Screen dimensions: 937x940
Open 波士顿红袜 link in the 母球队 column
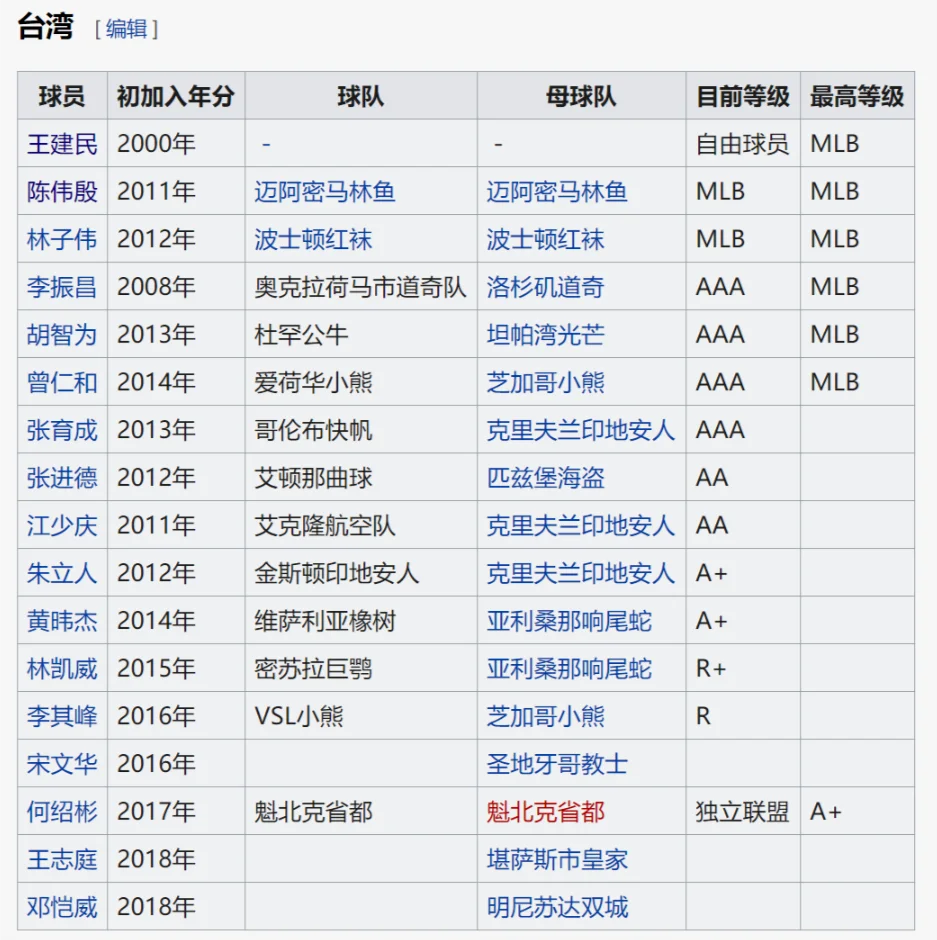(x=546, y=239)
